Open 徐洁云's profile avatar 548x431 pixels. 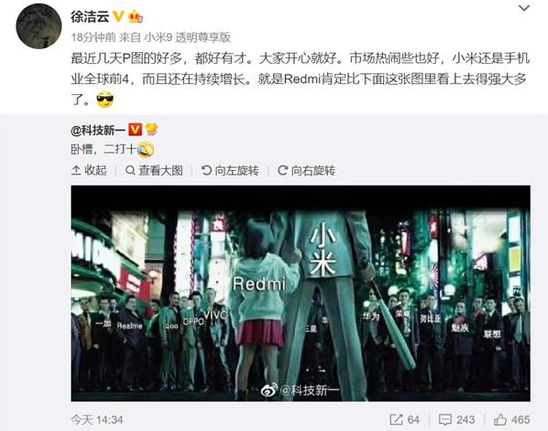[x=39, y=26]
